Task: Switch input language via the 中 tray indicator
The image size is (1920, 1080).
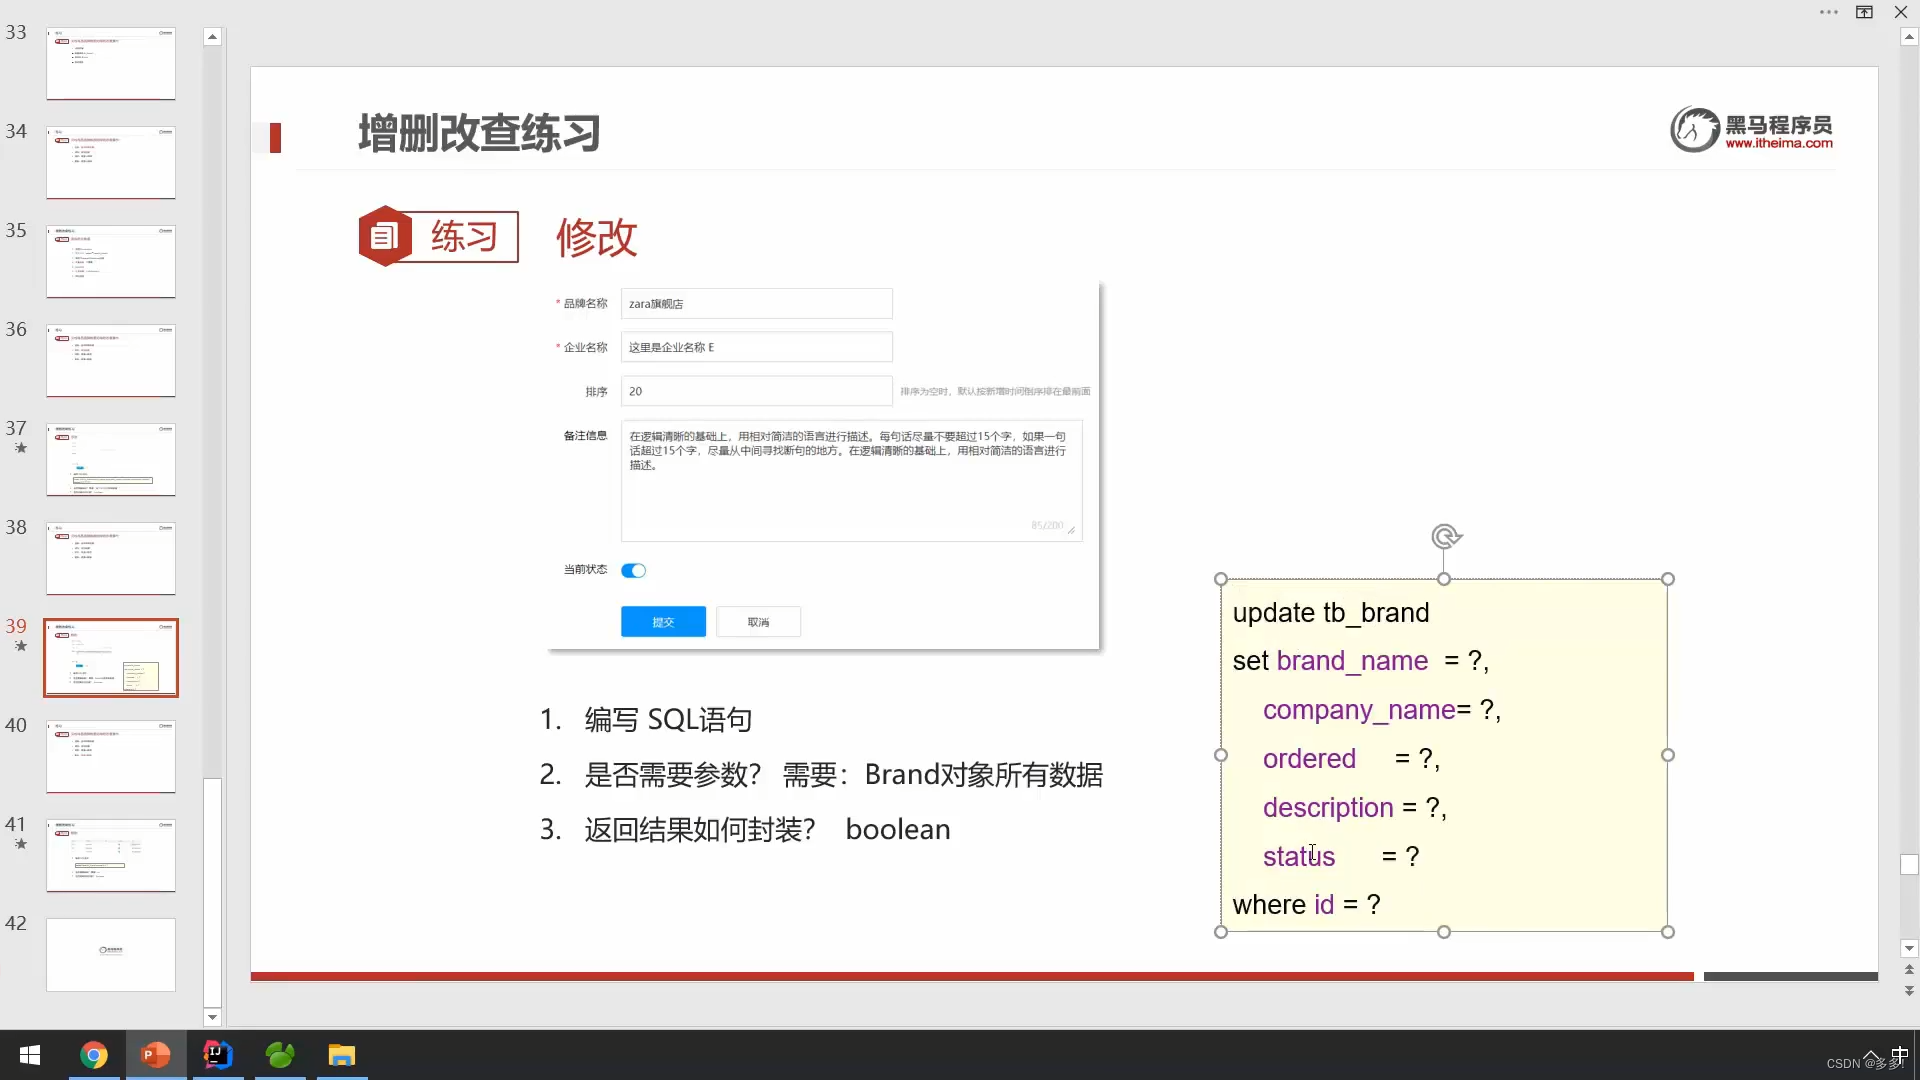Action: click(x=1901, y=1055)
